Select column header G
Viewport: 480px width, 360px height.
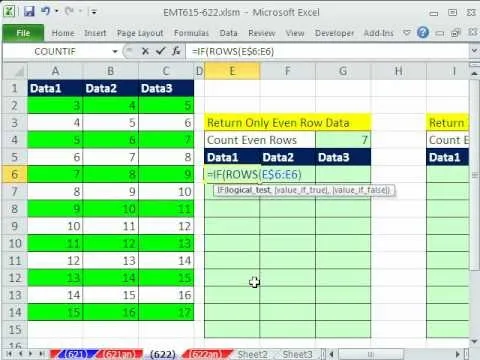343,71
